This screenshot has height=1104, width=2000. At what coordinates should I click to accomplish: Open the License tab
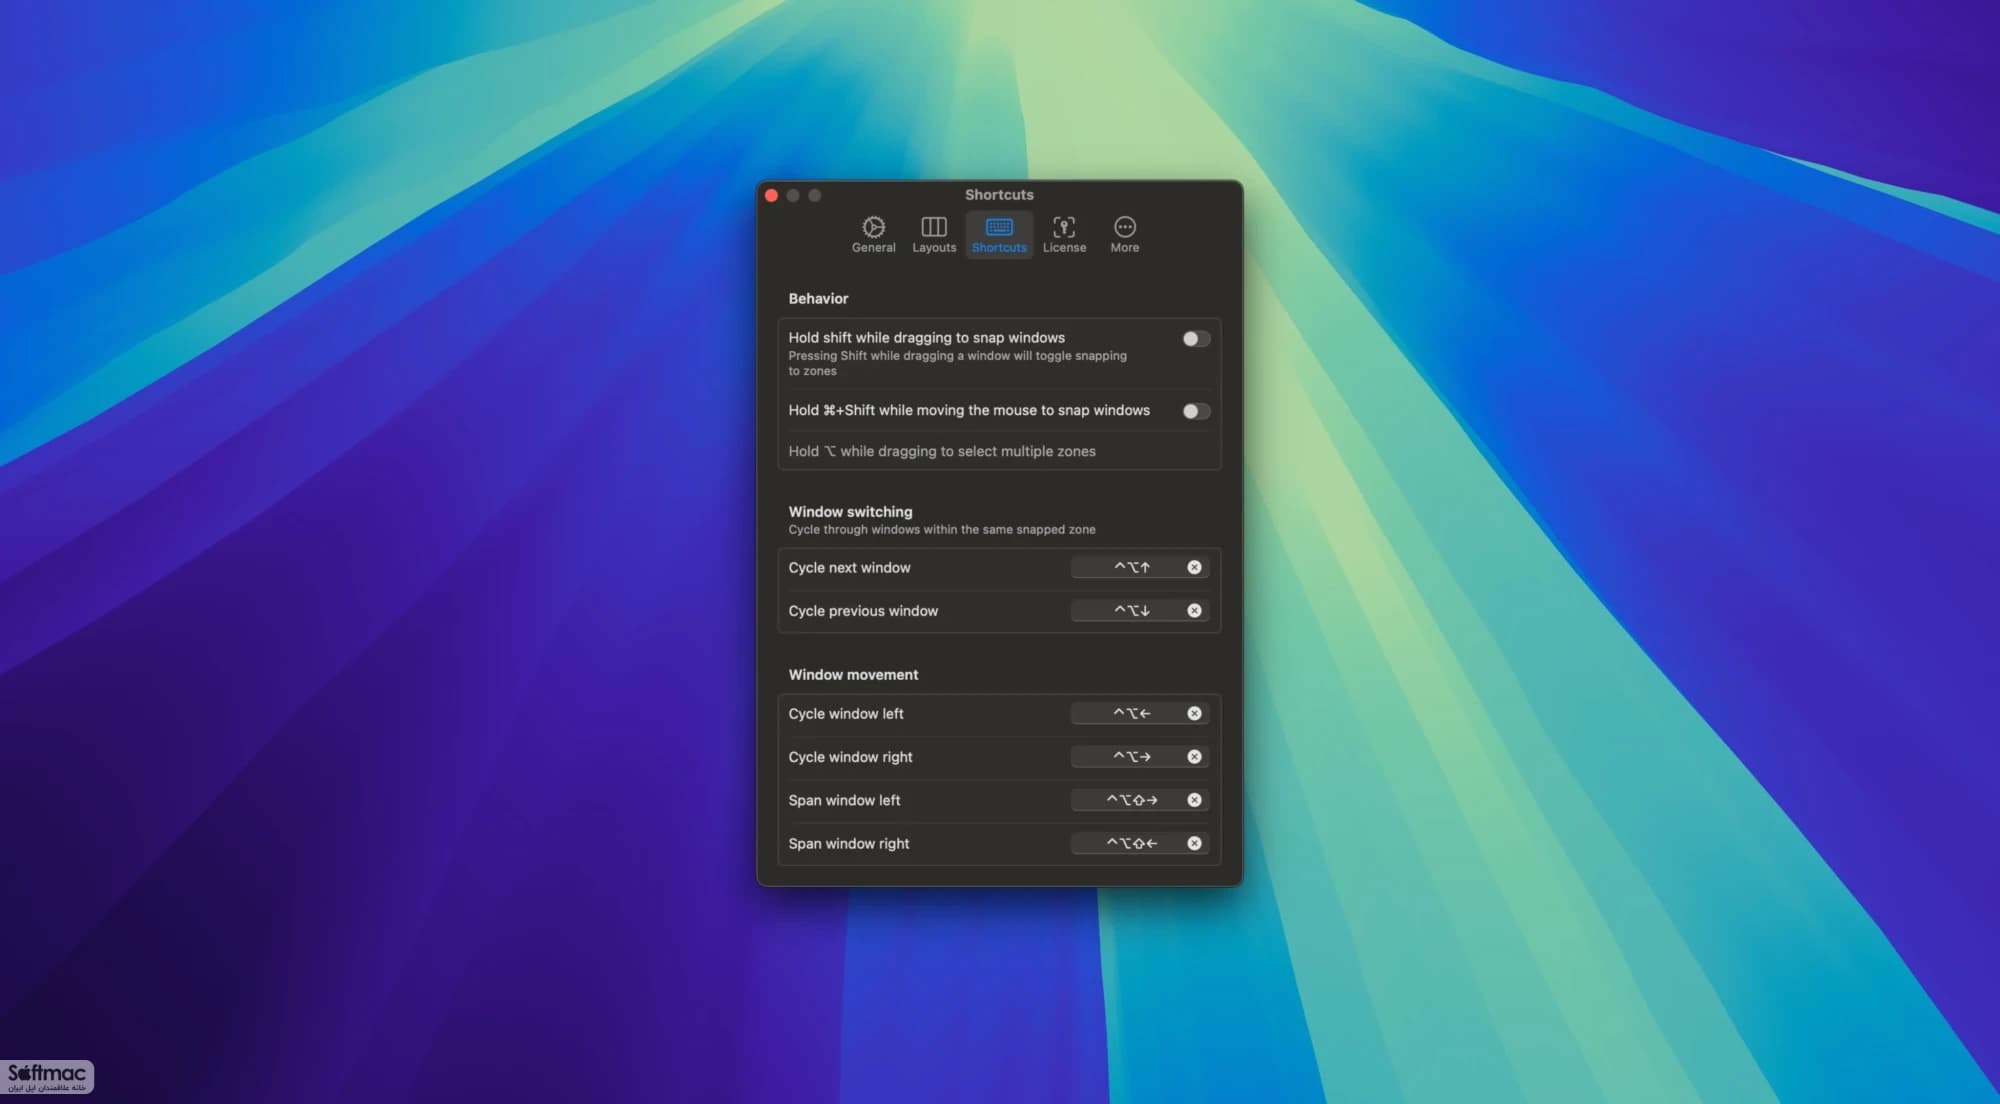[1064, 235]
